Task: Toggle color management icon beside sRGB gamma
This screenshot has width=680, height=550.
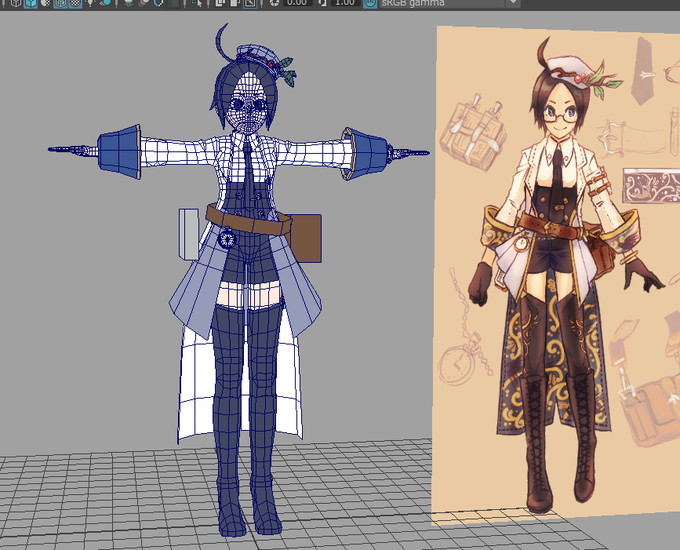Action: (369, 3)
